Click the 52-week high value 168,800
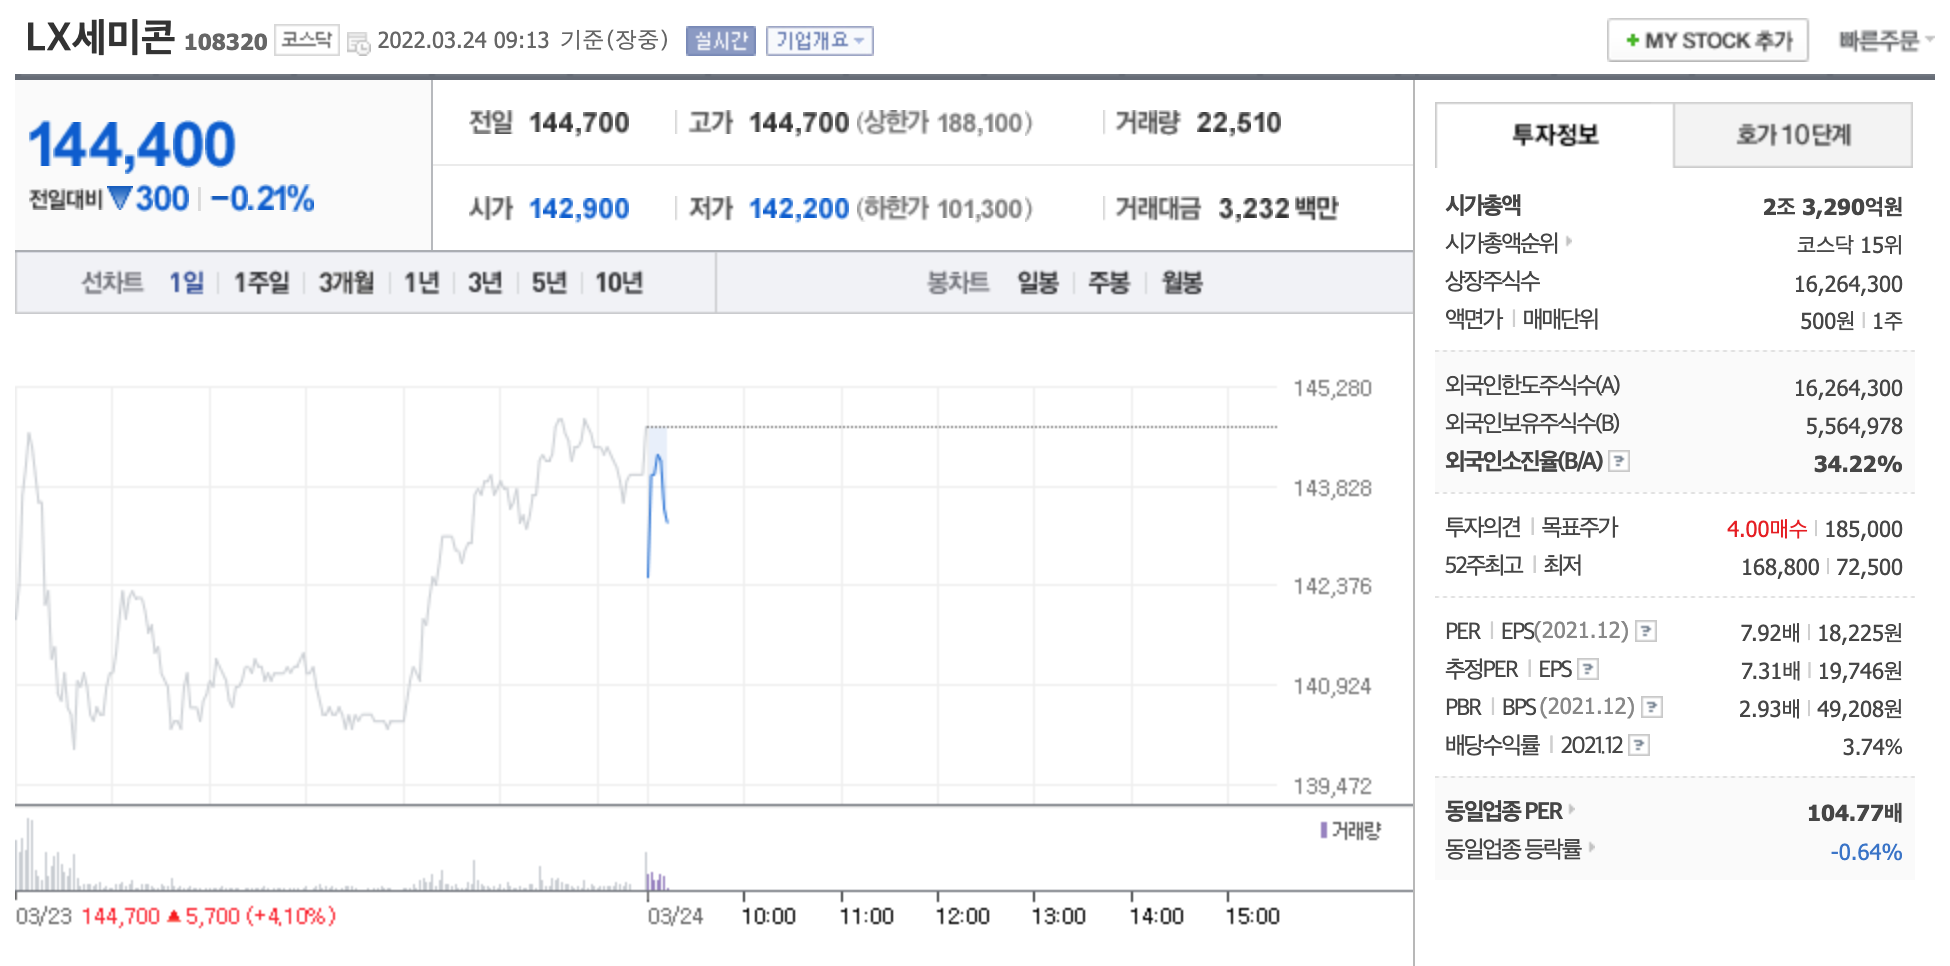Image resolution: width=1950 pixels, height=966 pixels. tap(1780, 567)
